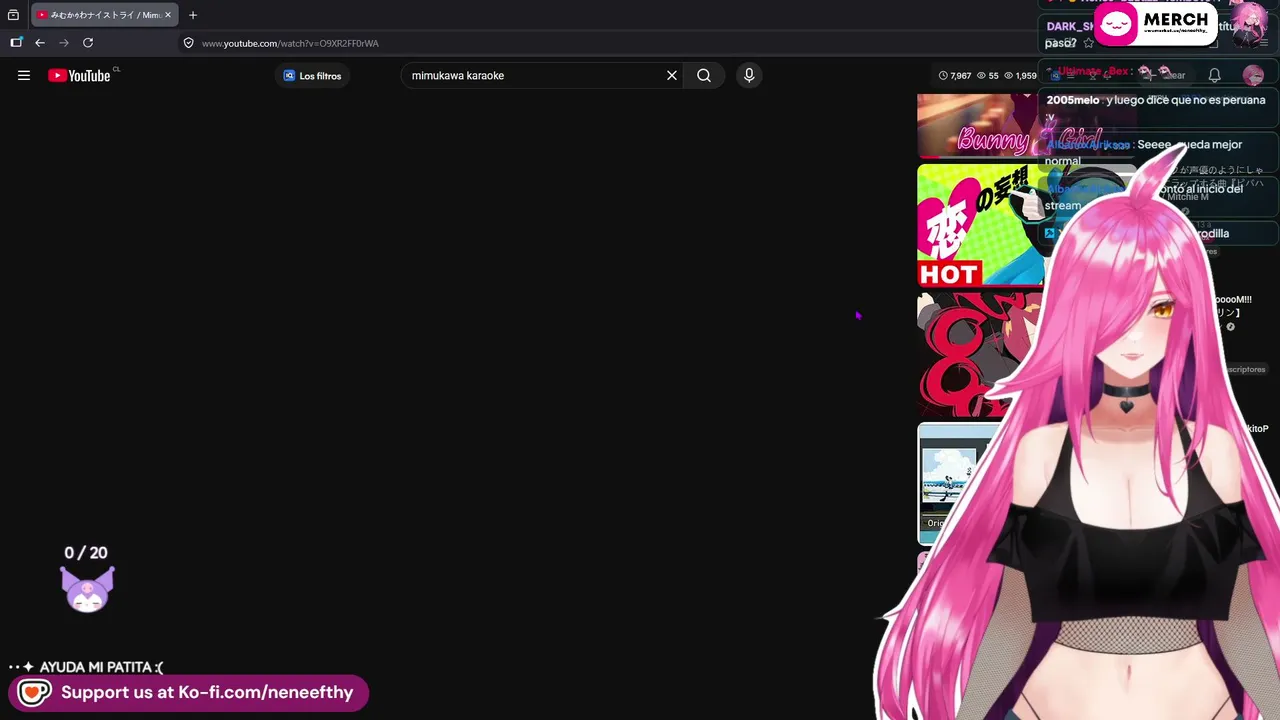Close the YouTube Mimukawa tab

coord(168,15)
